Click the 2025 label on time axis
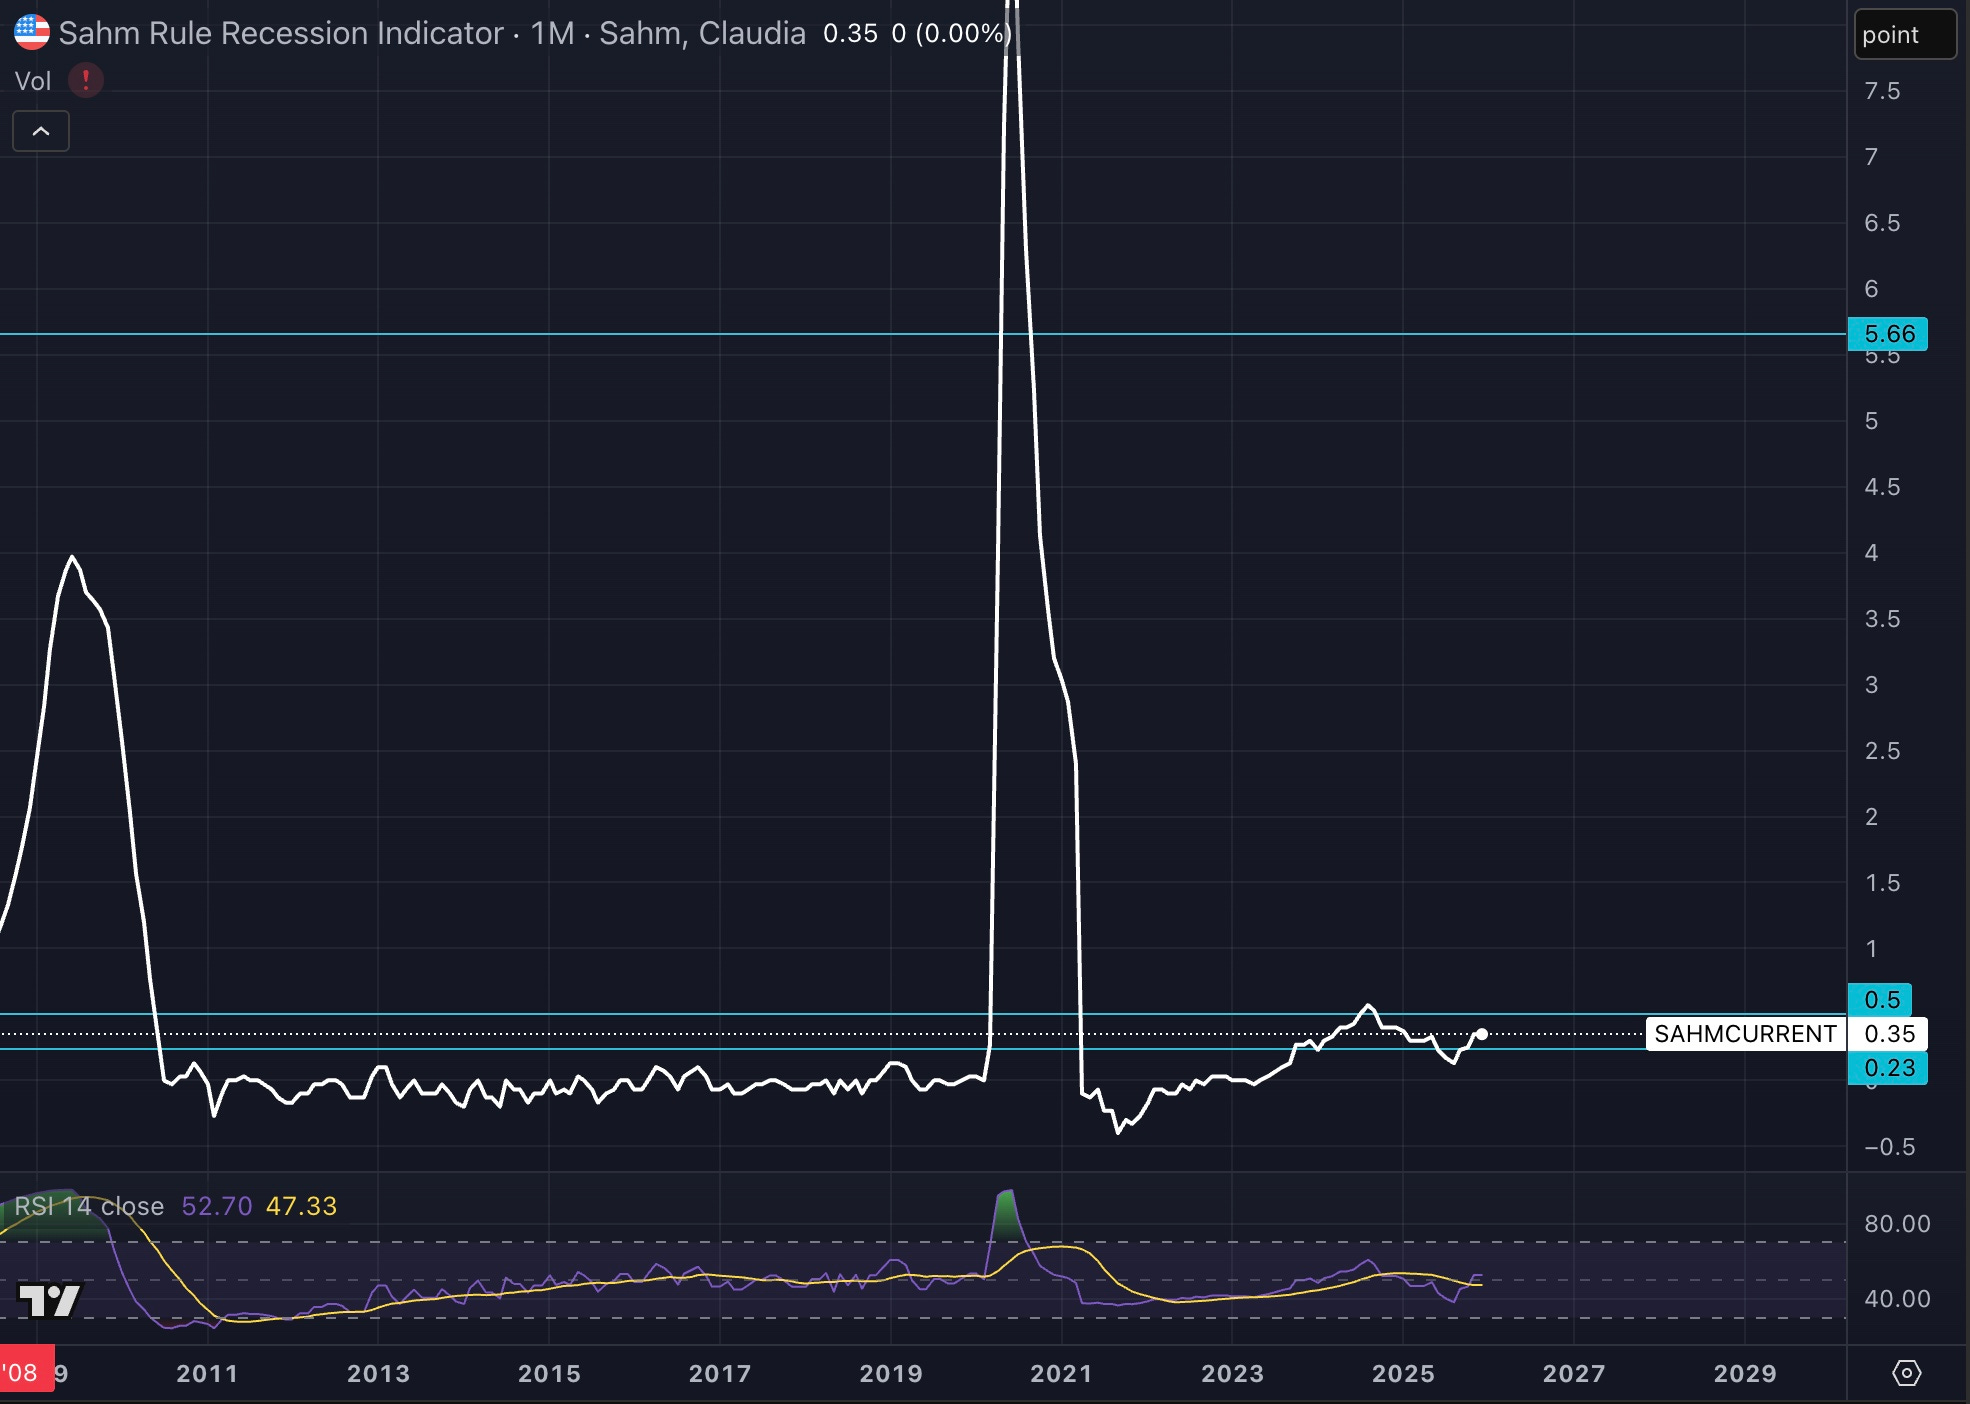This screenshot has width=1970, height=1404. (x=1403, y=1374)
